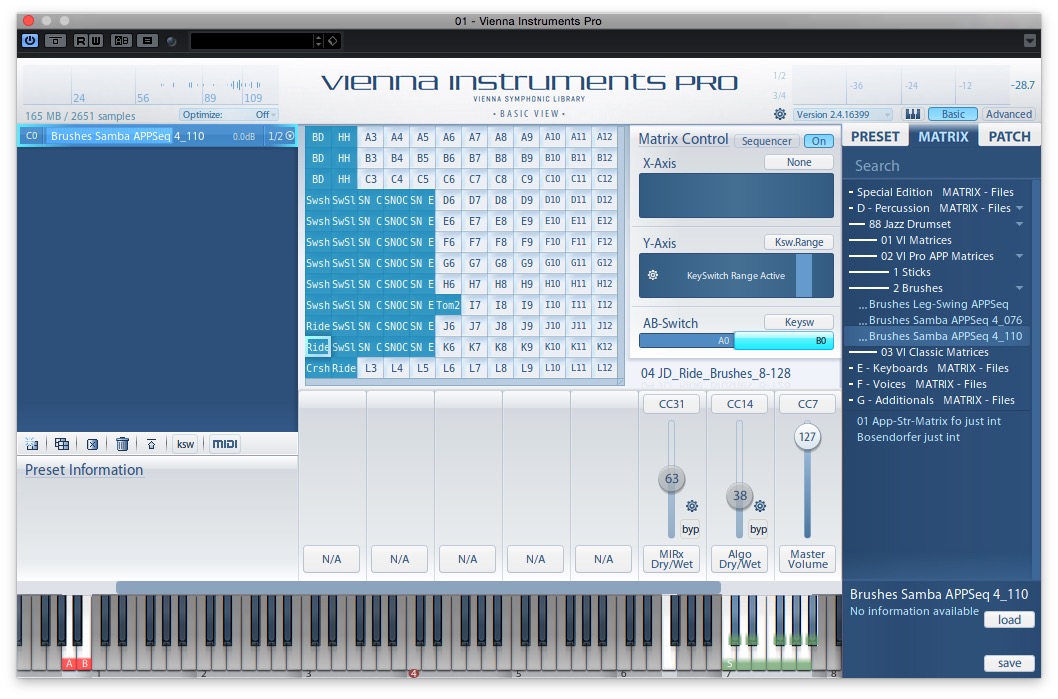This screenshot has height=699, width=1058.
Task: Toggle byp under the CC31 fader
Action: (690, 529)
